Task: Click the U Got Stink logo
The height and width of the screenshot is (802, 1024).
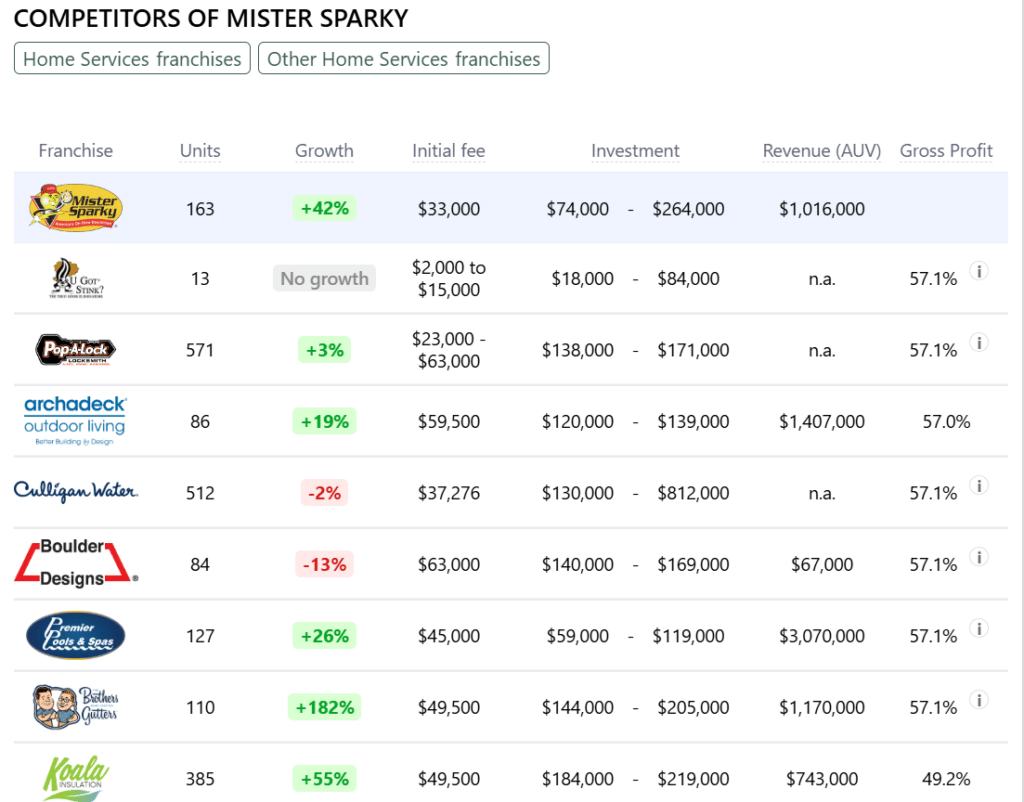Action: pyautogui.click(x=76, y=279)
